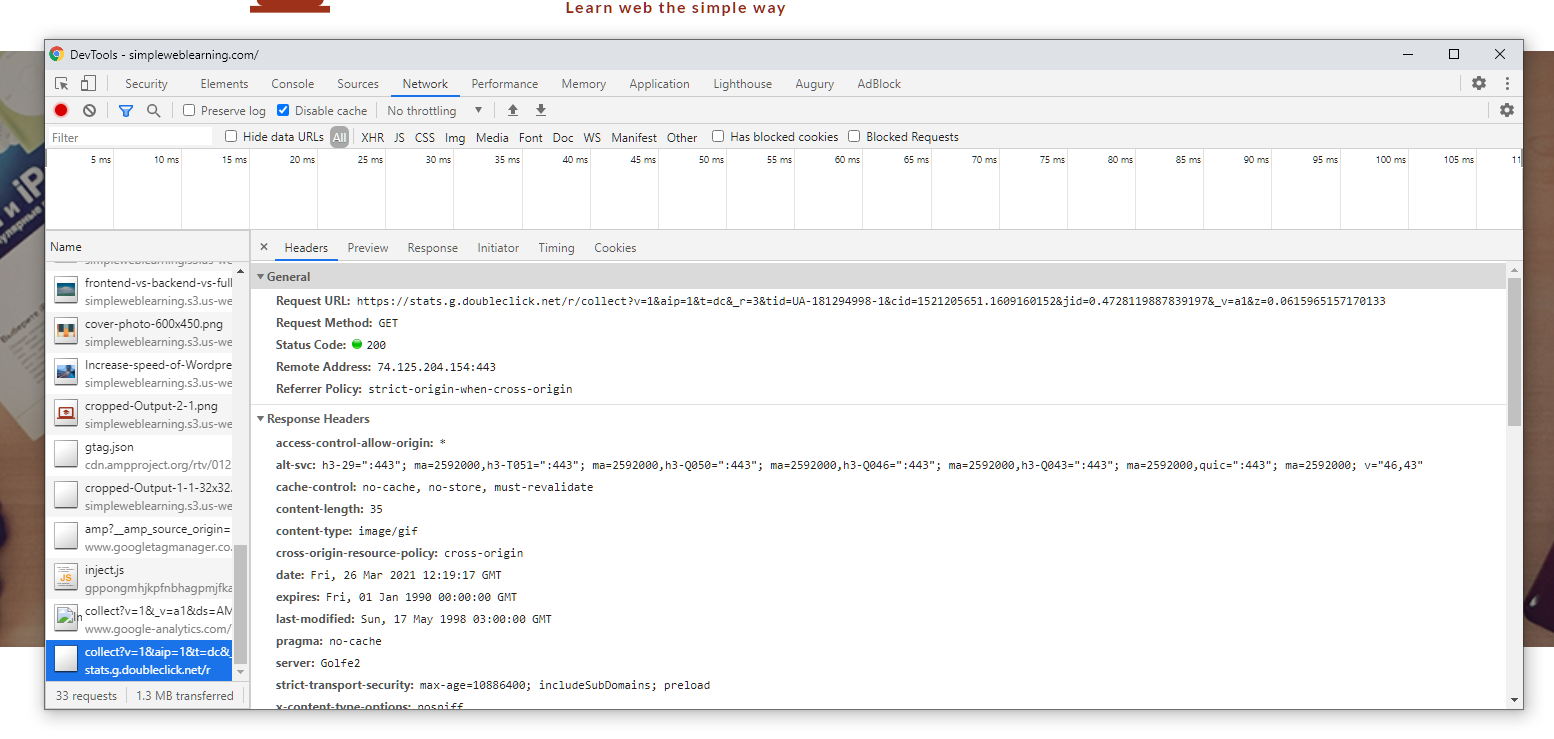Open the Security panel tab

coord(146,84)
